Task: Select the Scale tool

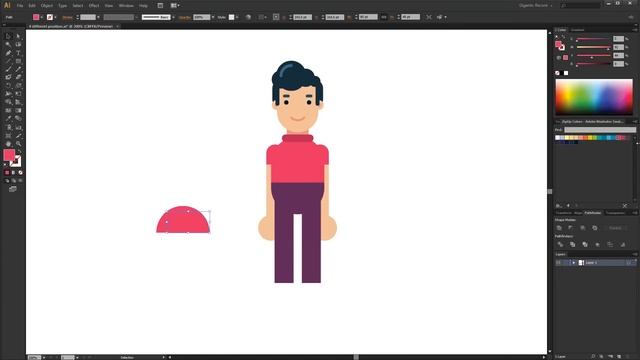Action: 18,86
